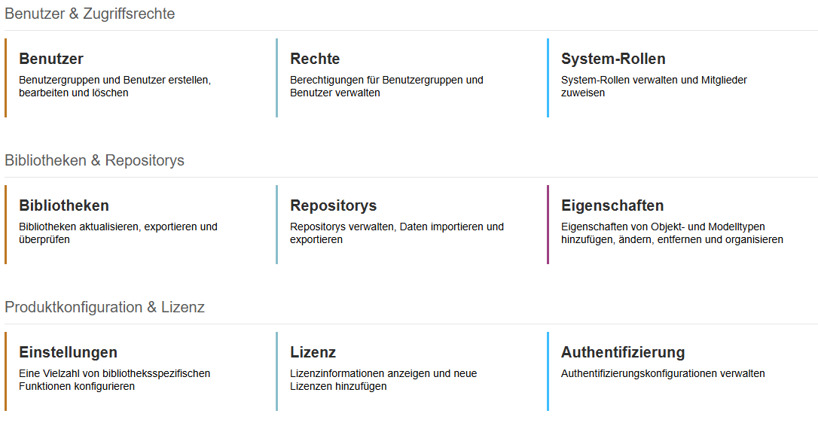818x438 pixels.
Task: Click the 'Benutzer & Zugriffsrechte' section heading
Action: click(x=90, y=14)
